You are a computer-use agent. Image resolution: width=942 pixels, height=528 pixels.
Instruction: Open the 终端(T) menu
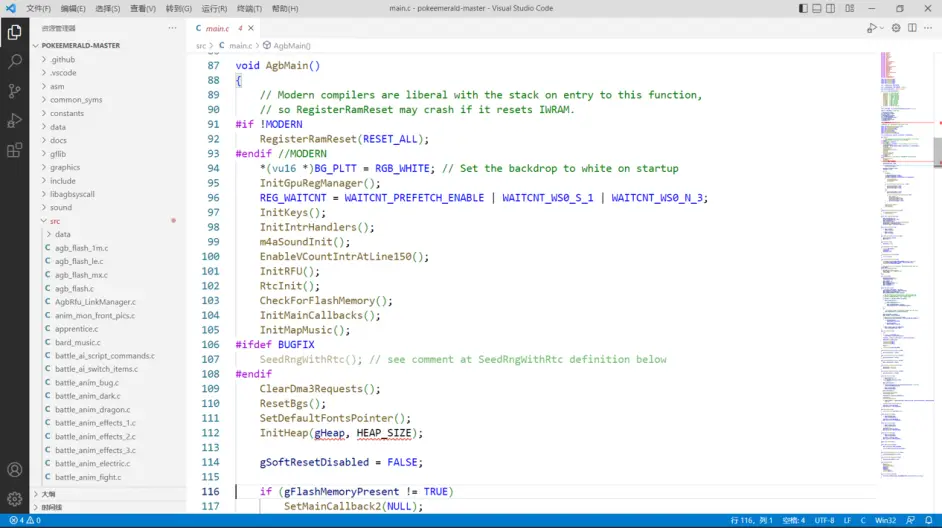tap(249, 8)
